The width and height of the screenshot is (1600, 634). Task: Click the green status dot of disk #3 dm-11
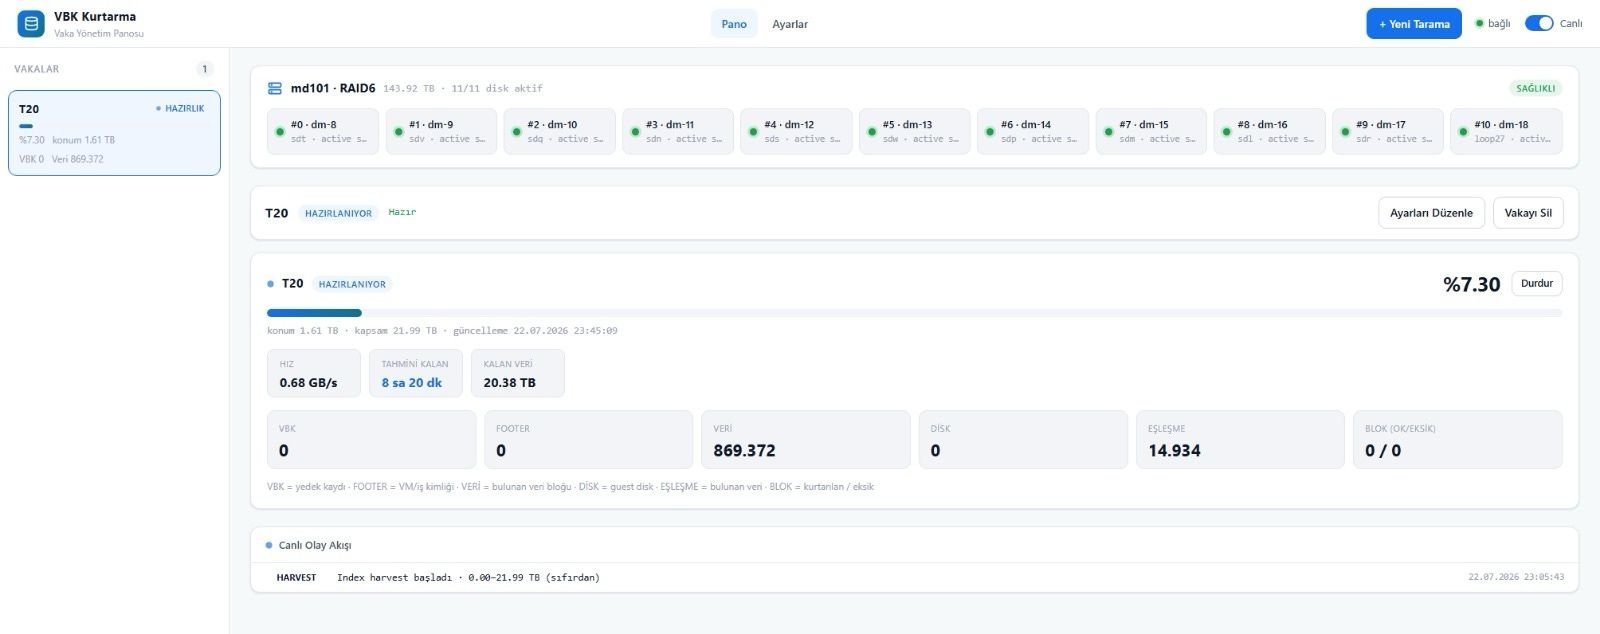[635, 132]
